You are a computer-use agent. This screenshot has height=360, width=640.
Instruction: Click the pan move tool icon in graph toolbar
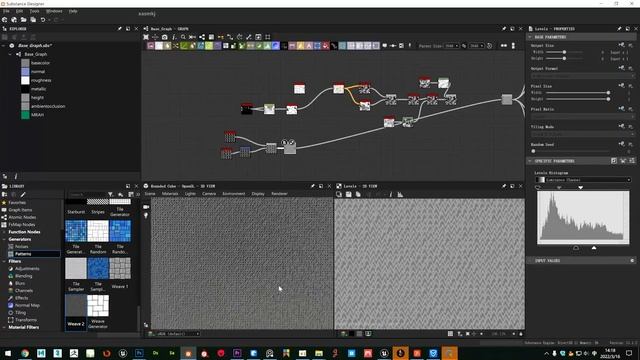point(155,37)
